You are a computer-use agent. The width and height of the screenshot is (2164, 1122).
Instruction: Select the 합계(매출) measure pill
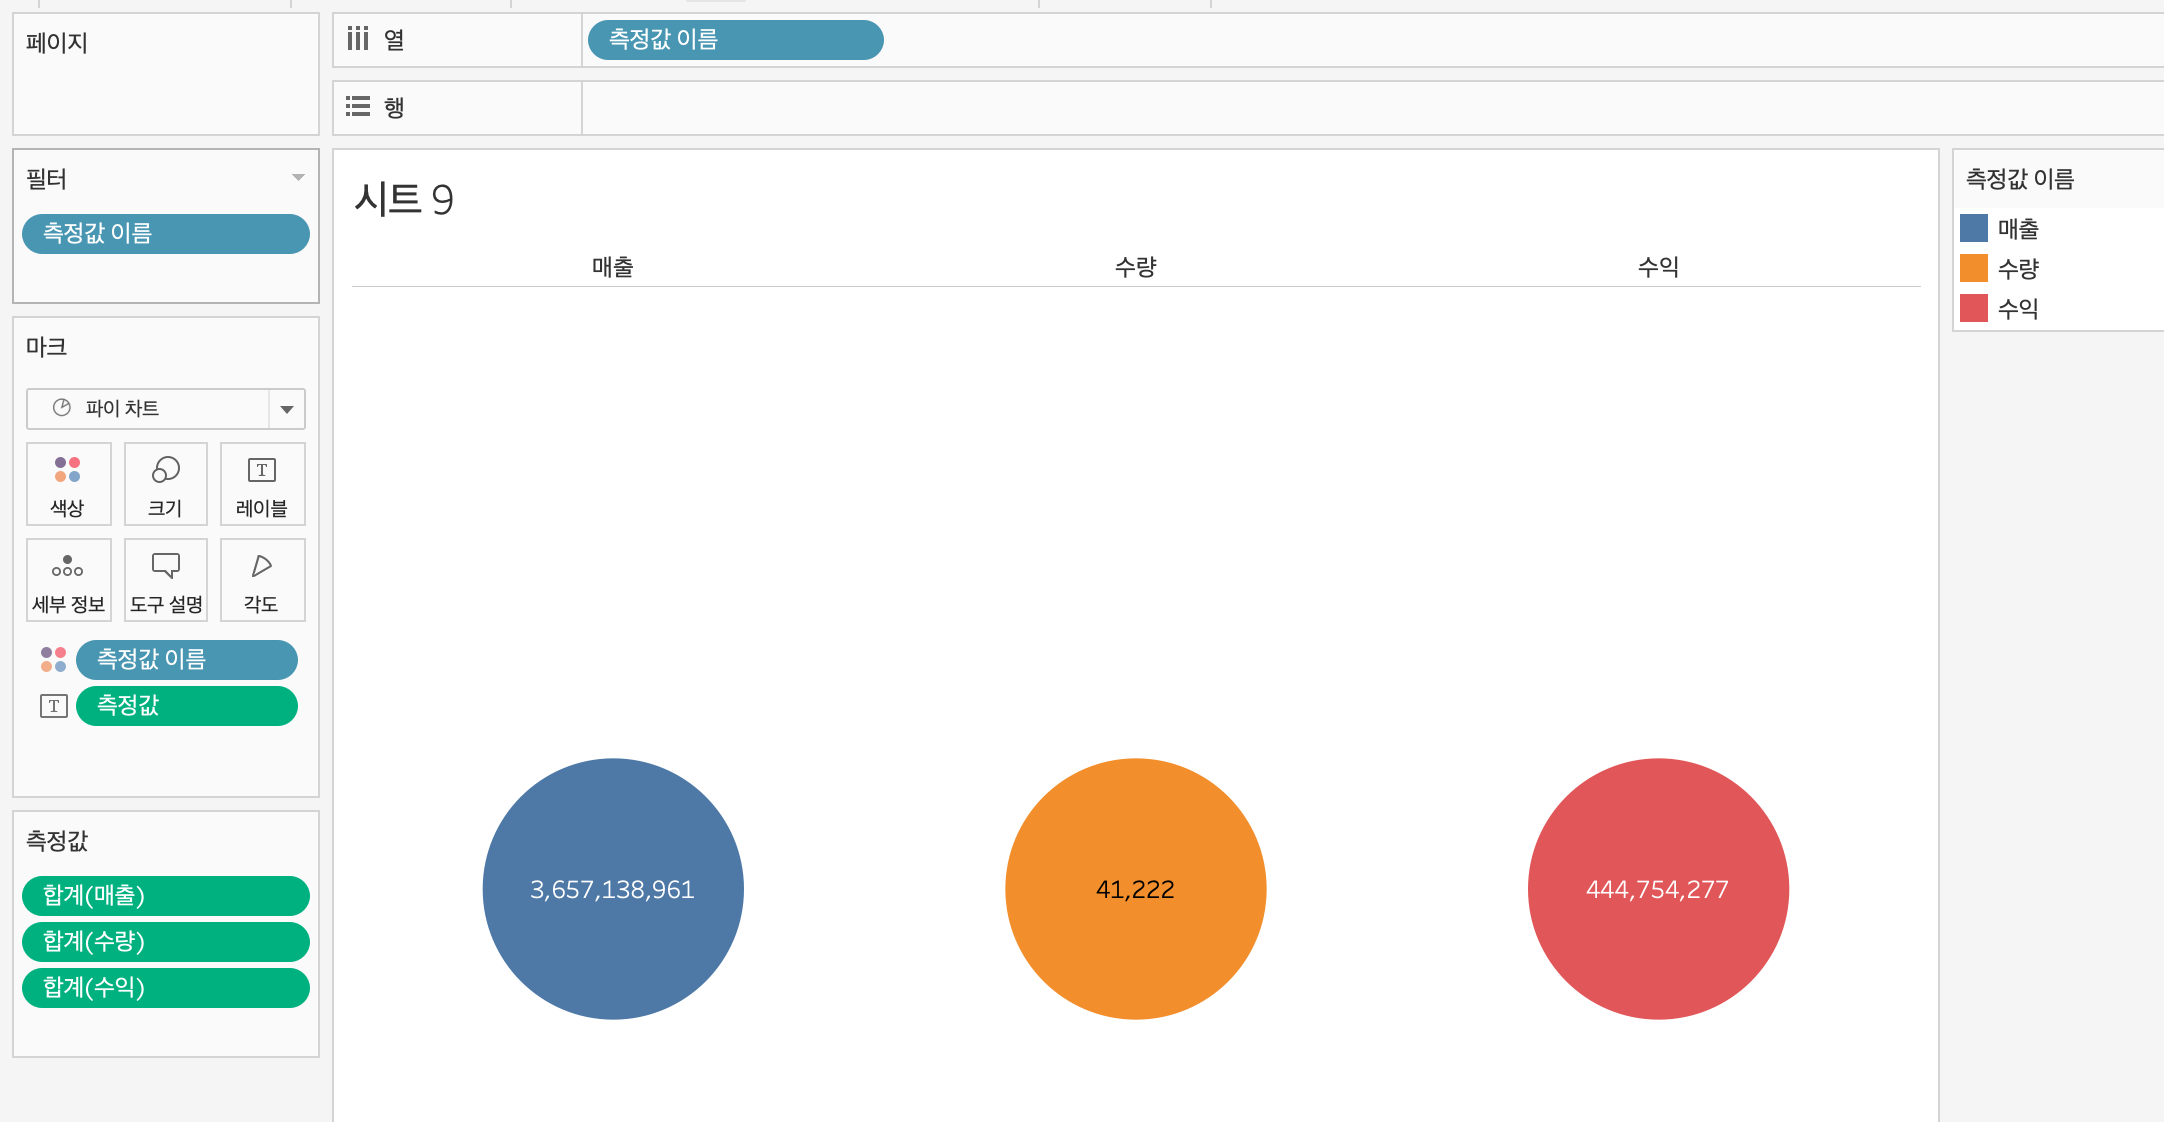click(165, 896)
